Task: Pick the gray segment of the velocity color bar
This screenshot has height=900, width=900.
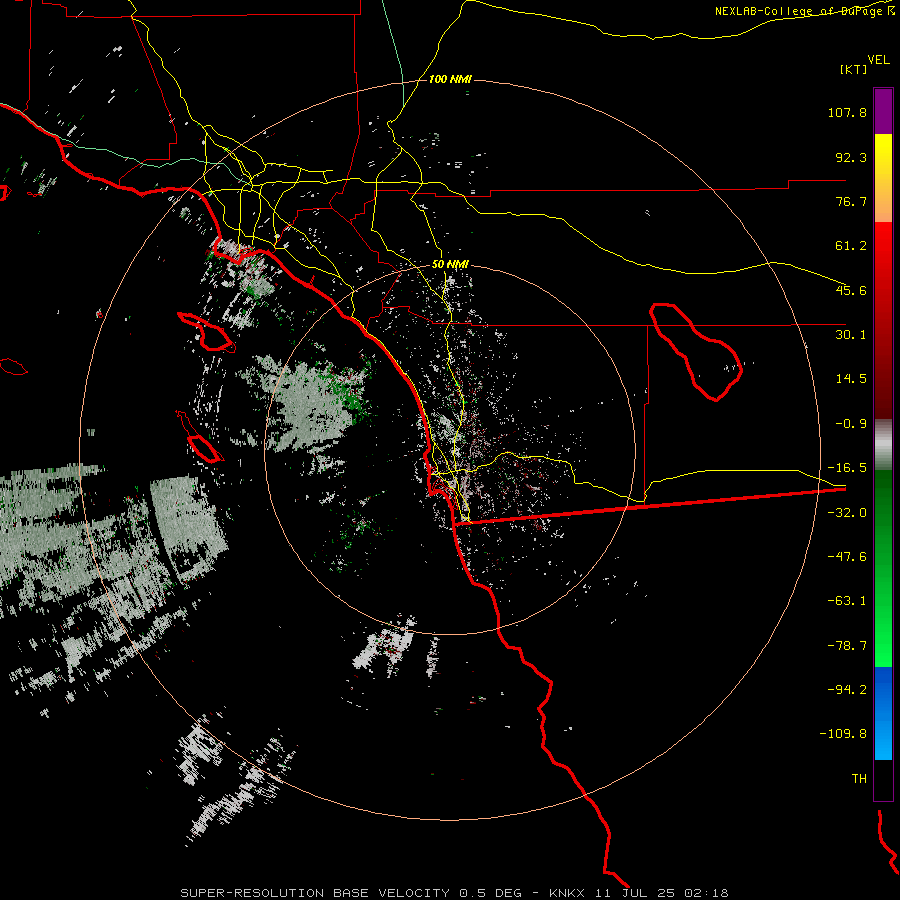Action: [883, 445]
